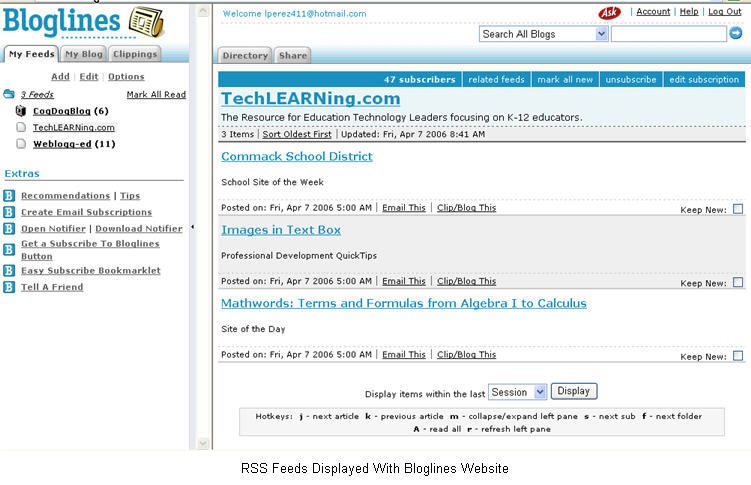Open the Account link

(653, 11)
